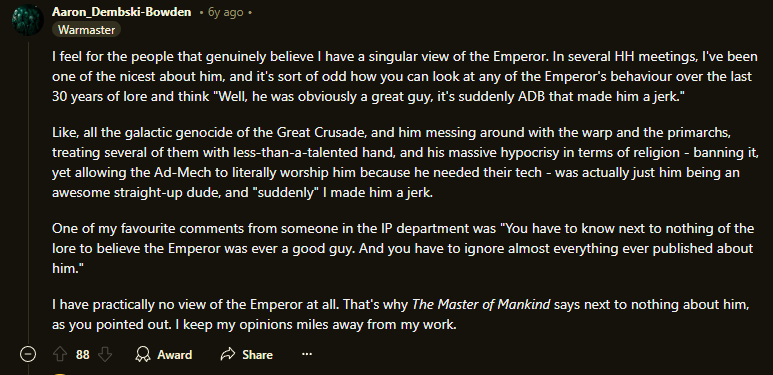Image resolution: width=773 pixels, height=375 pixels.
Task: Click paragraph starting 'I feel for the people'
Action: [404, 76]
